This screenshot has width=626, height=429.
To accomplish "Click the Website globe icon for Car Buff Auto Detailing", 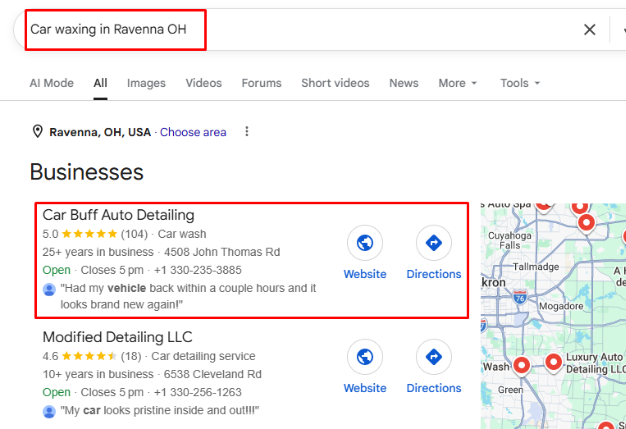I will (x=365, y=243).
